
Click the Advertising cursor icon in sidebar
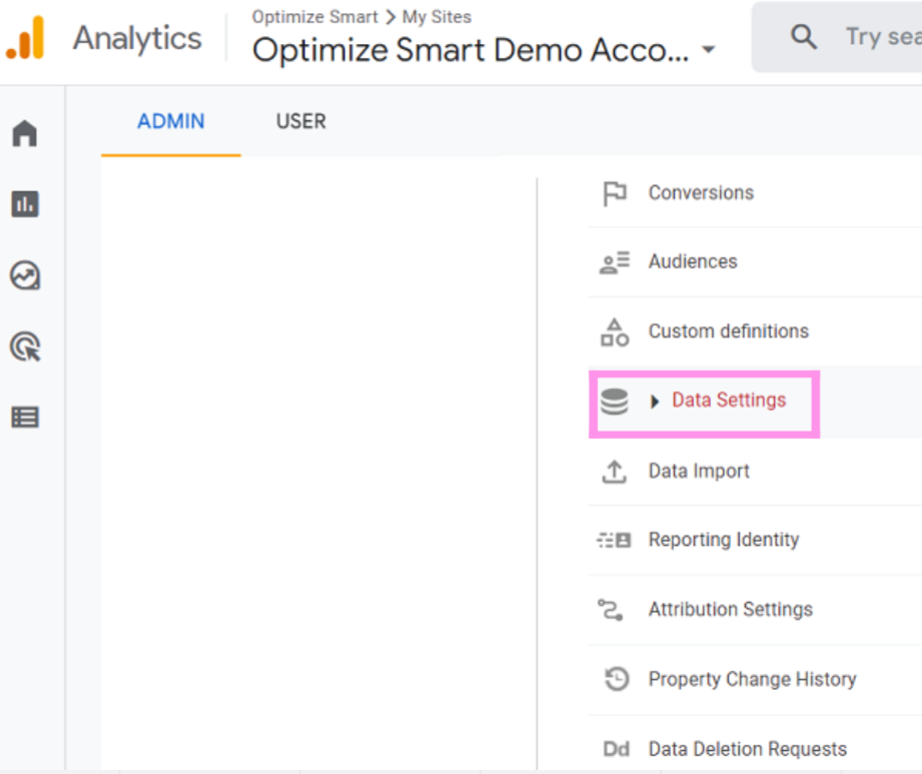[x=25, y=347]
